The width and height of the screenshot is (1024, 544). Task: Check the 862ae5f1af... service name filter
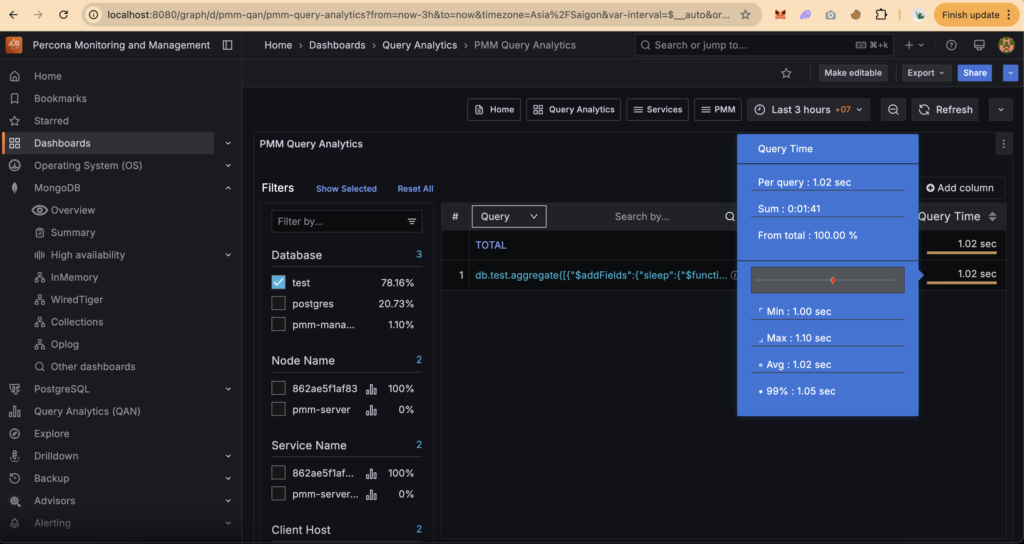click(278, 472)
